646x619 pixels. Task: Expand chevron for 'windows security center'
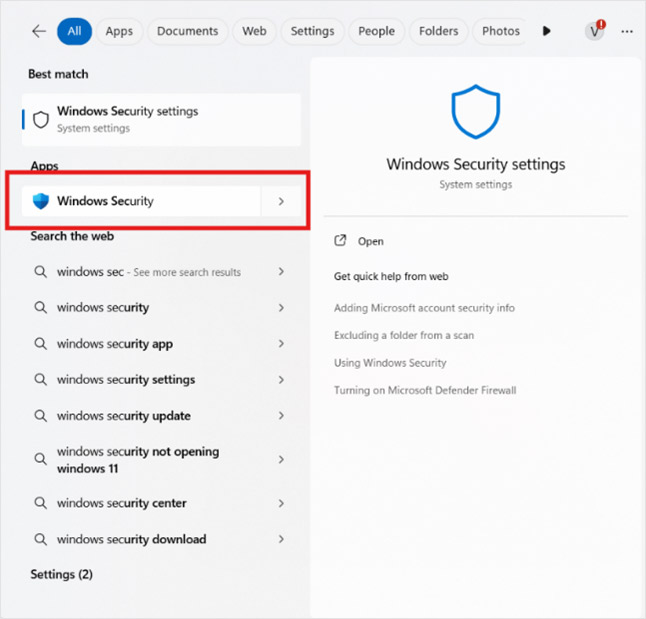pos(281,503)
